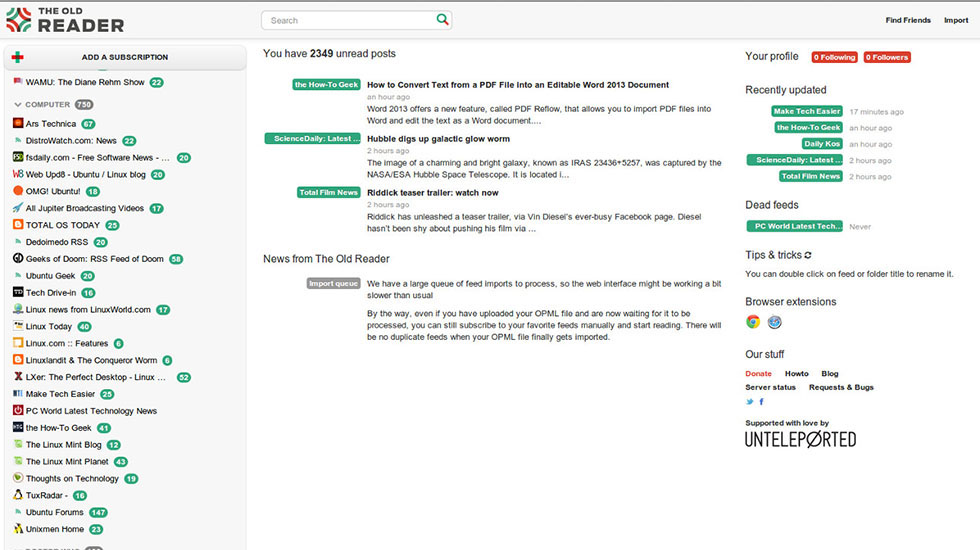Click the red 0 Following badge
The image size is (980, 550).
coord(834,58)
